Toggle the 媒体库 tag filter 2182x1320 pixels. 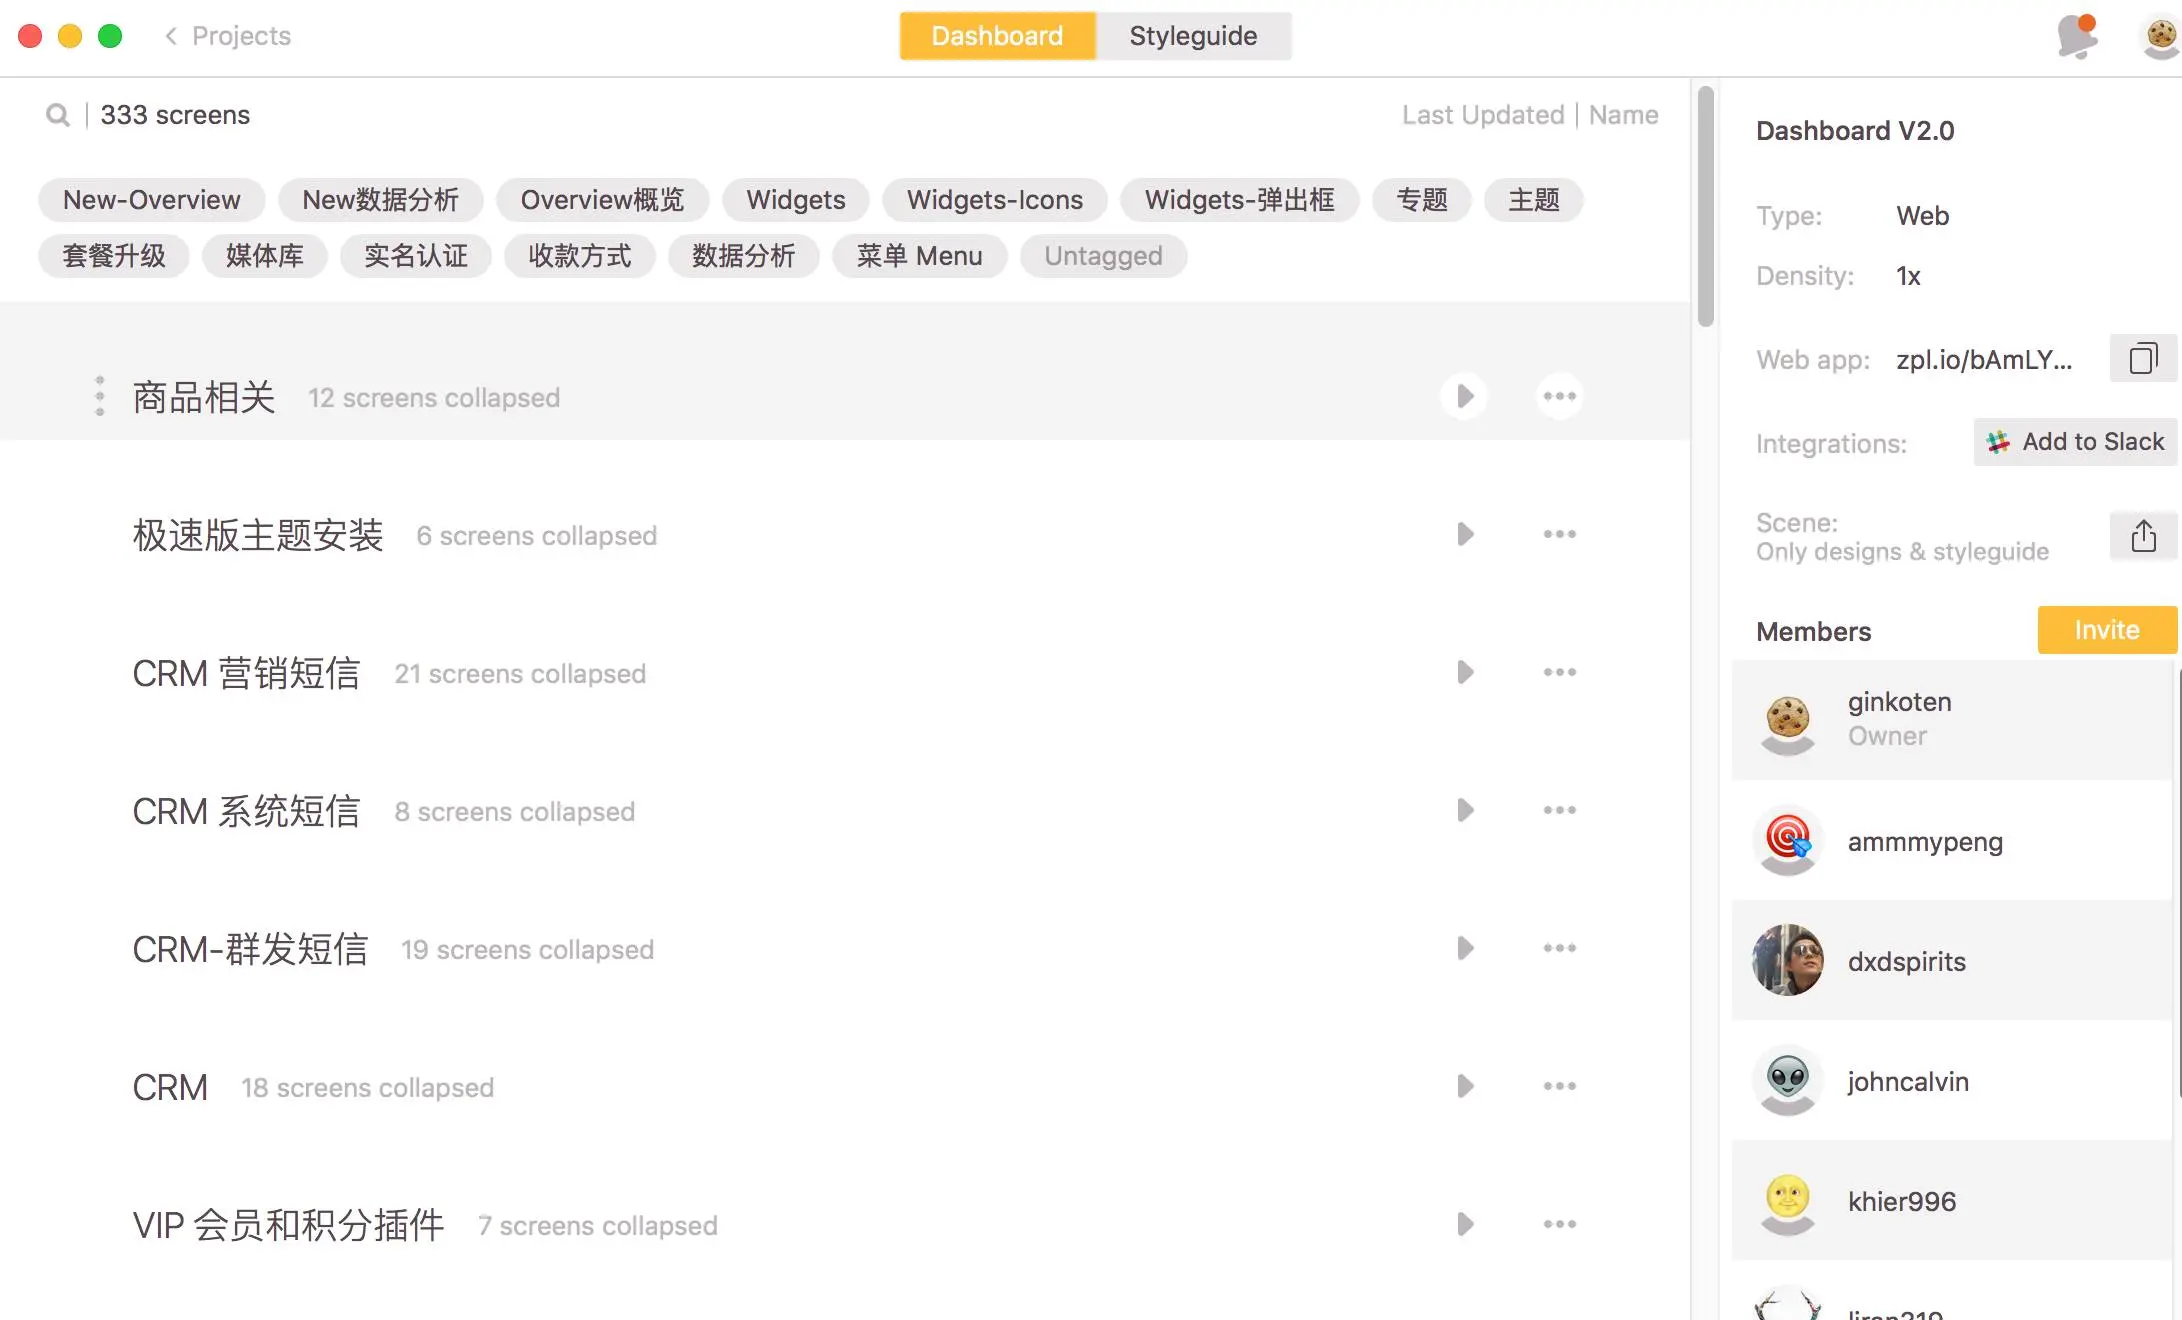tap(264, 256)
